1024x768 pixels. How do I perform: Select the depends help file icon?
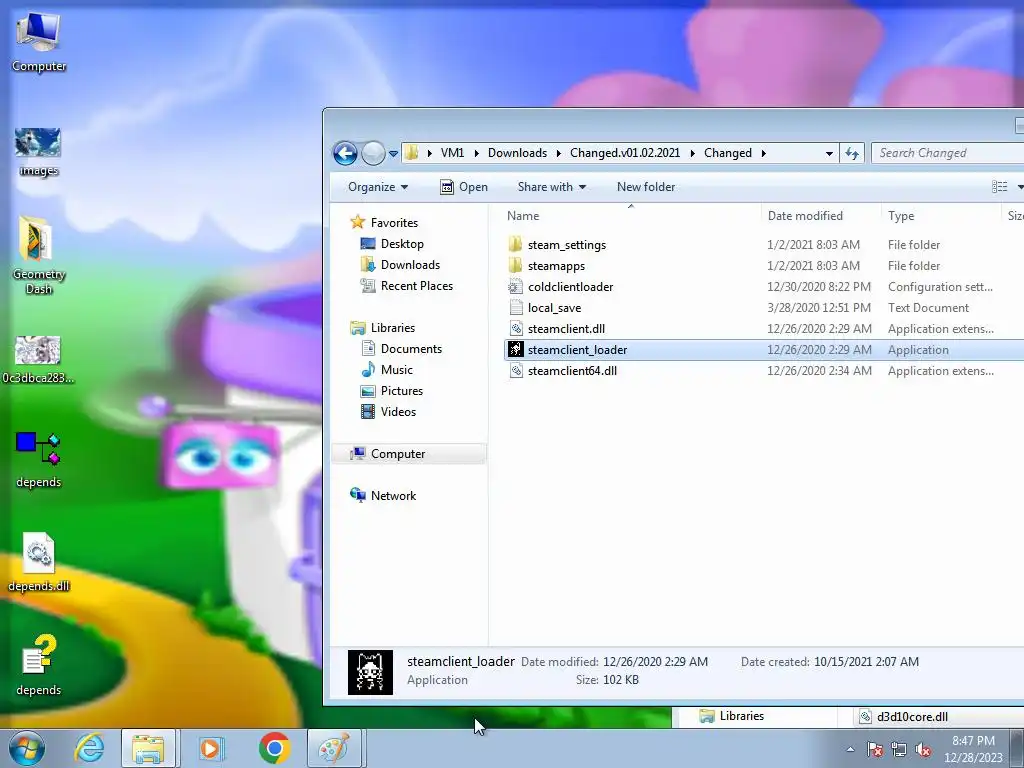[39, 665]
